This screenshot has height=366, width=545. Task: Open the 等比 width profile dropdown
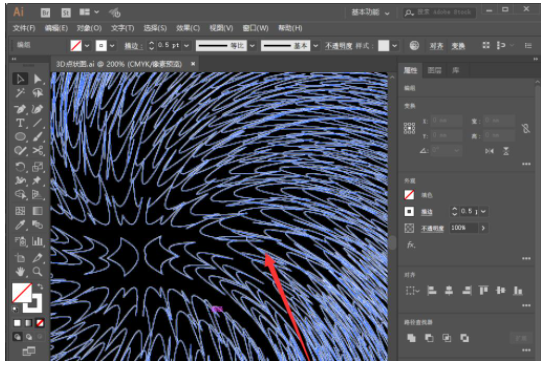pyautogui.click(x=252, y=46)
